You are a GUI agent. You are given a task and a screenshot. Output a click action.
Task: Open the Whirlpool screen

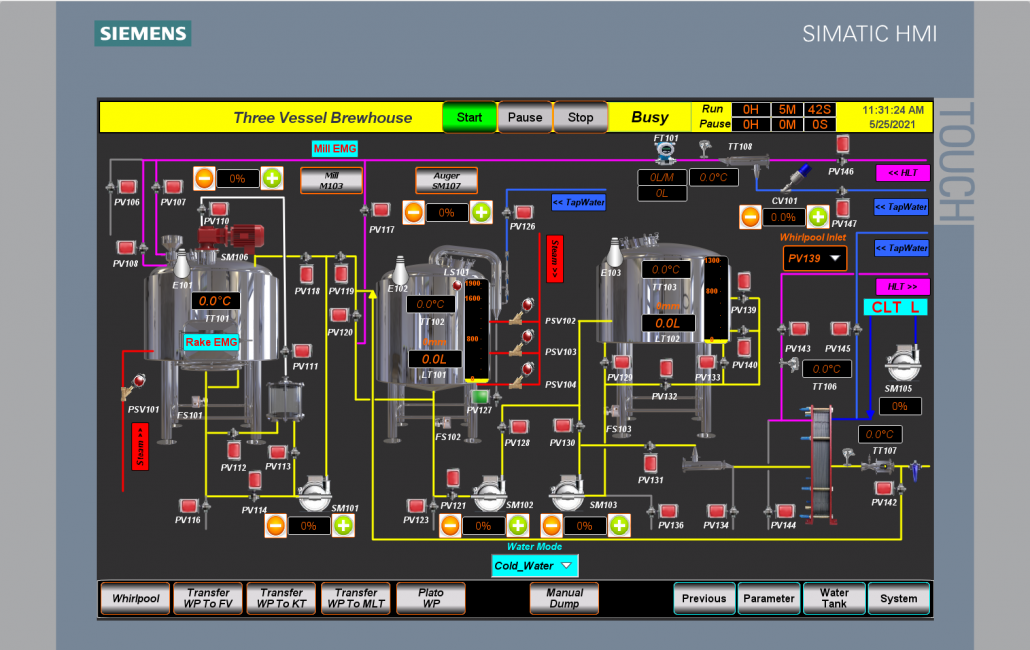[x=135, y=598]
